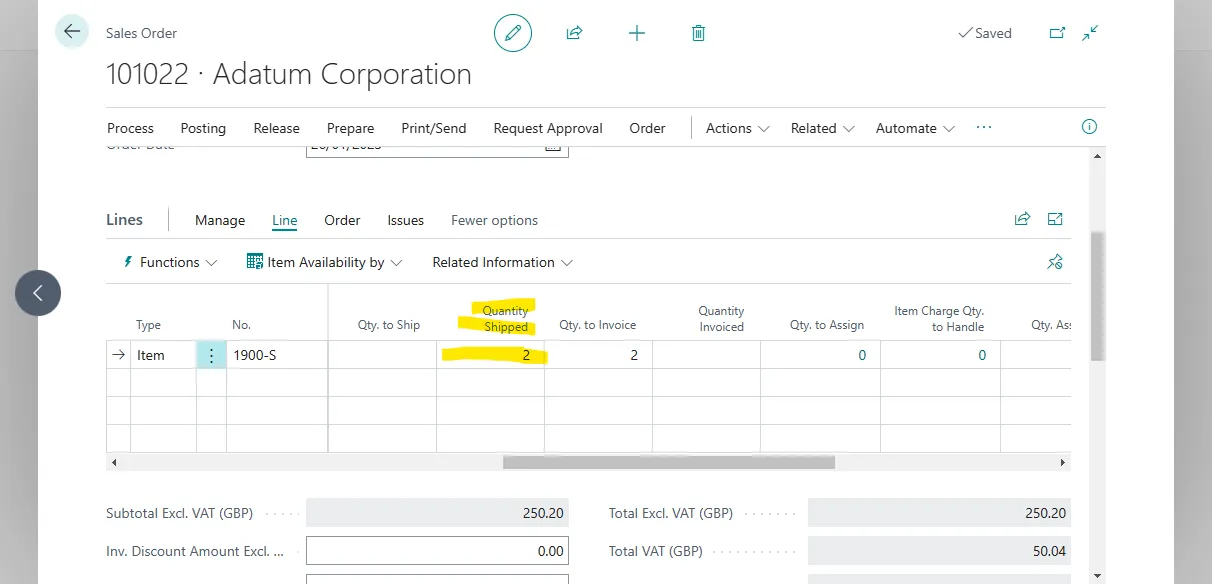Click the Saved status indicator
The height and width of the screenshot is (584, 1212).
point(985,33)
